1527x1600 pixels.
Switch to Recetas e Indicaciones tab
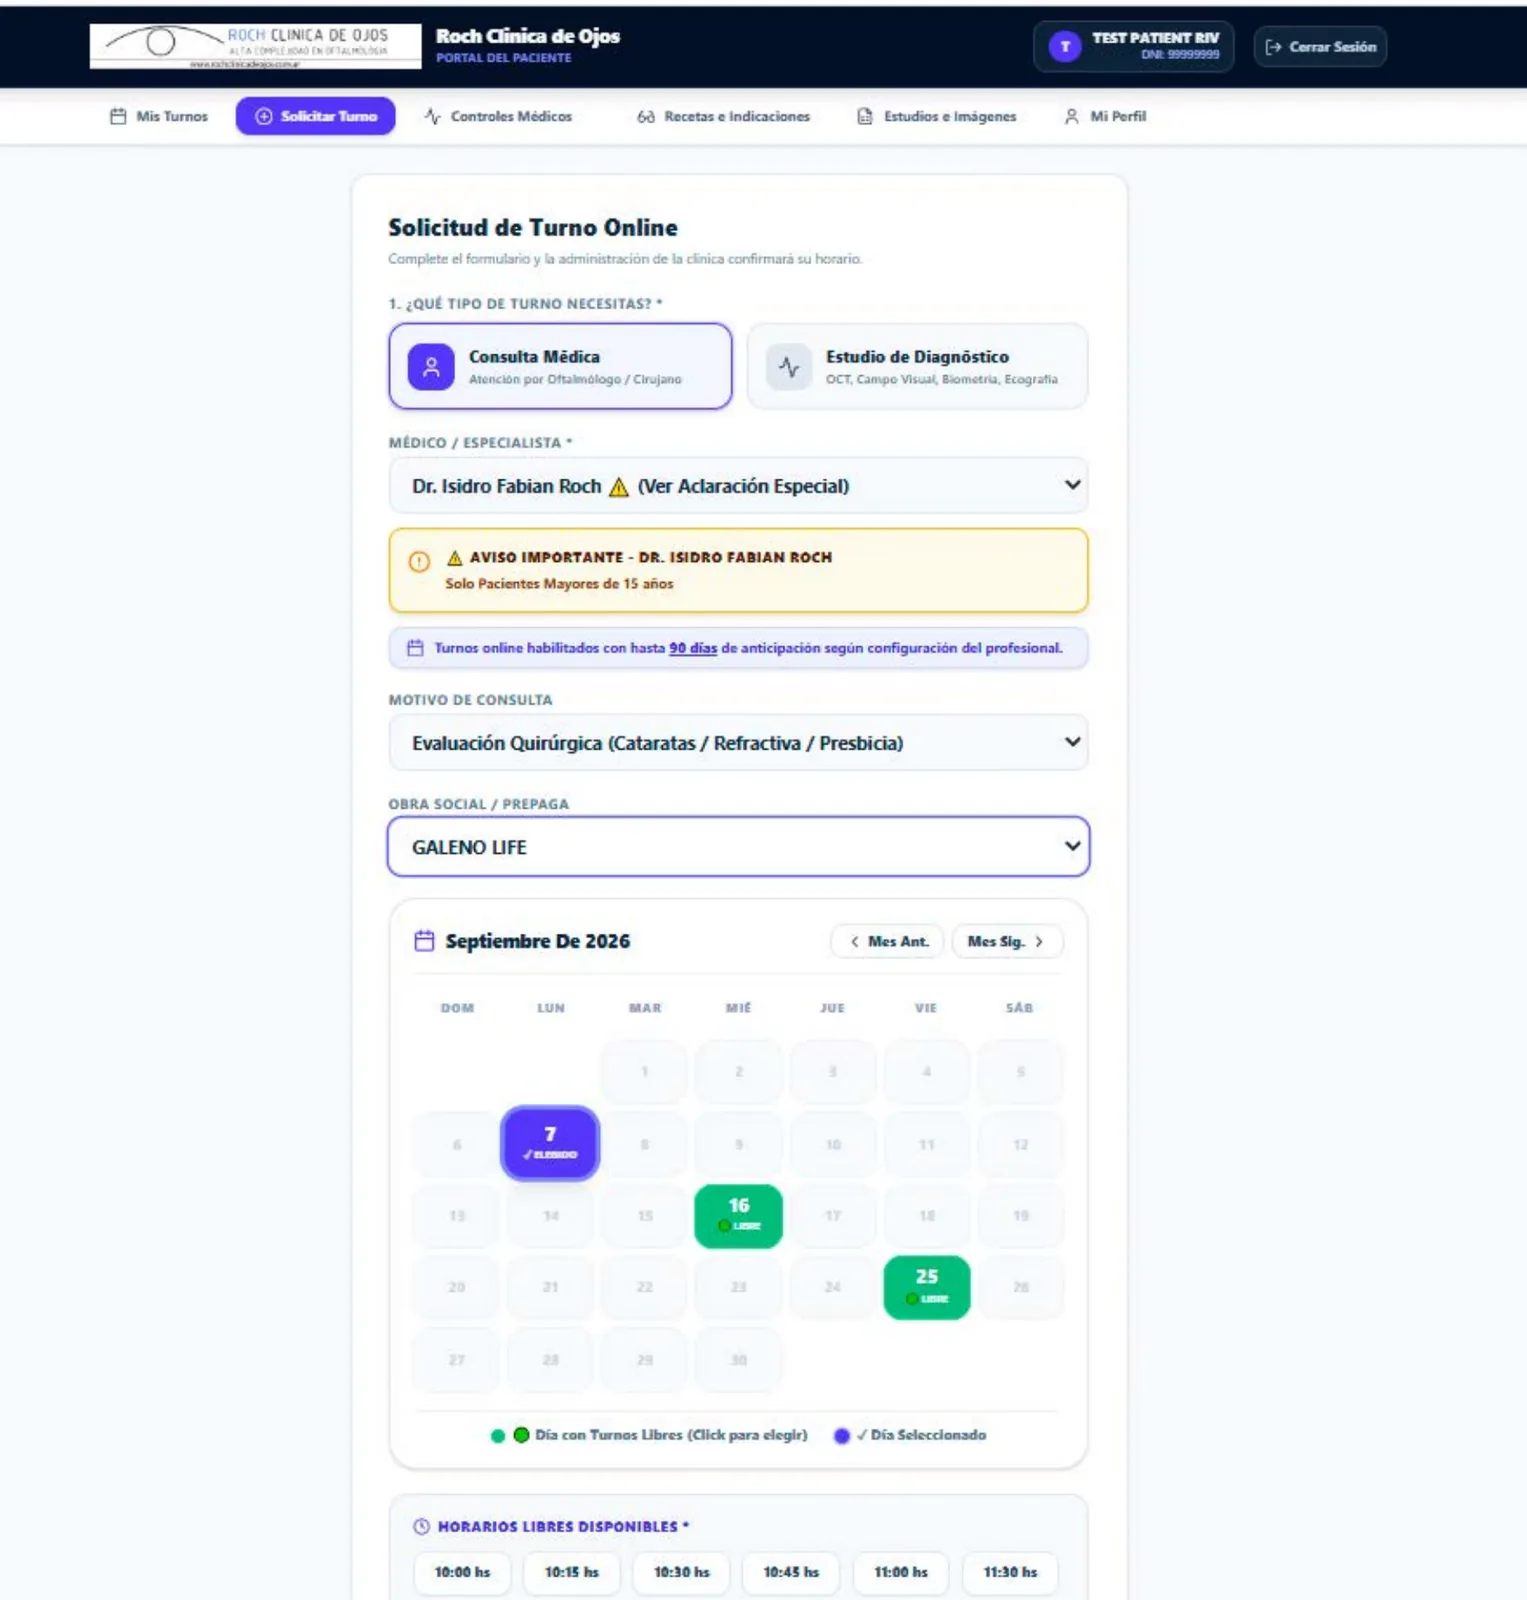click(x=723, y=116)
